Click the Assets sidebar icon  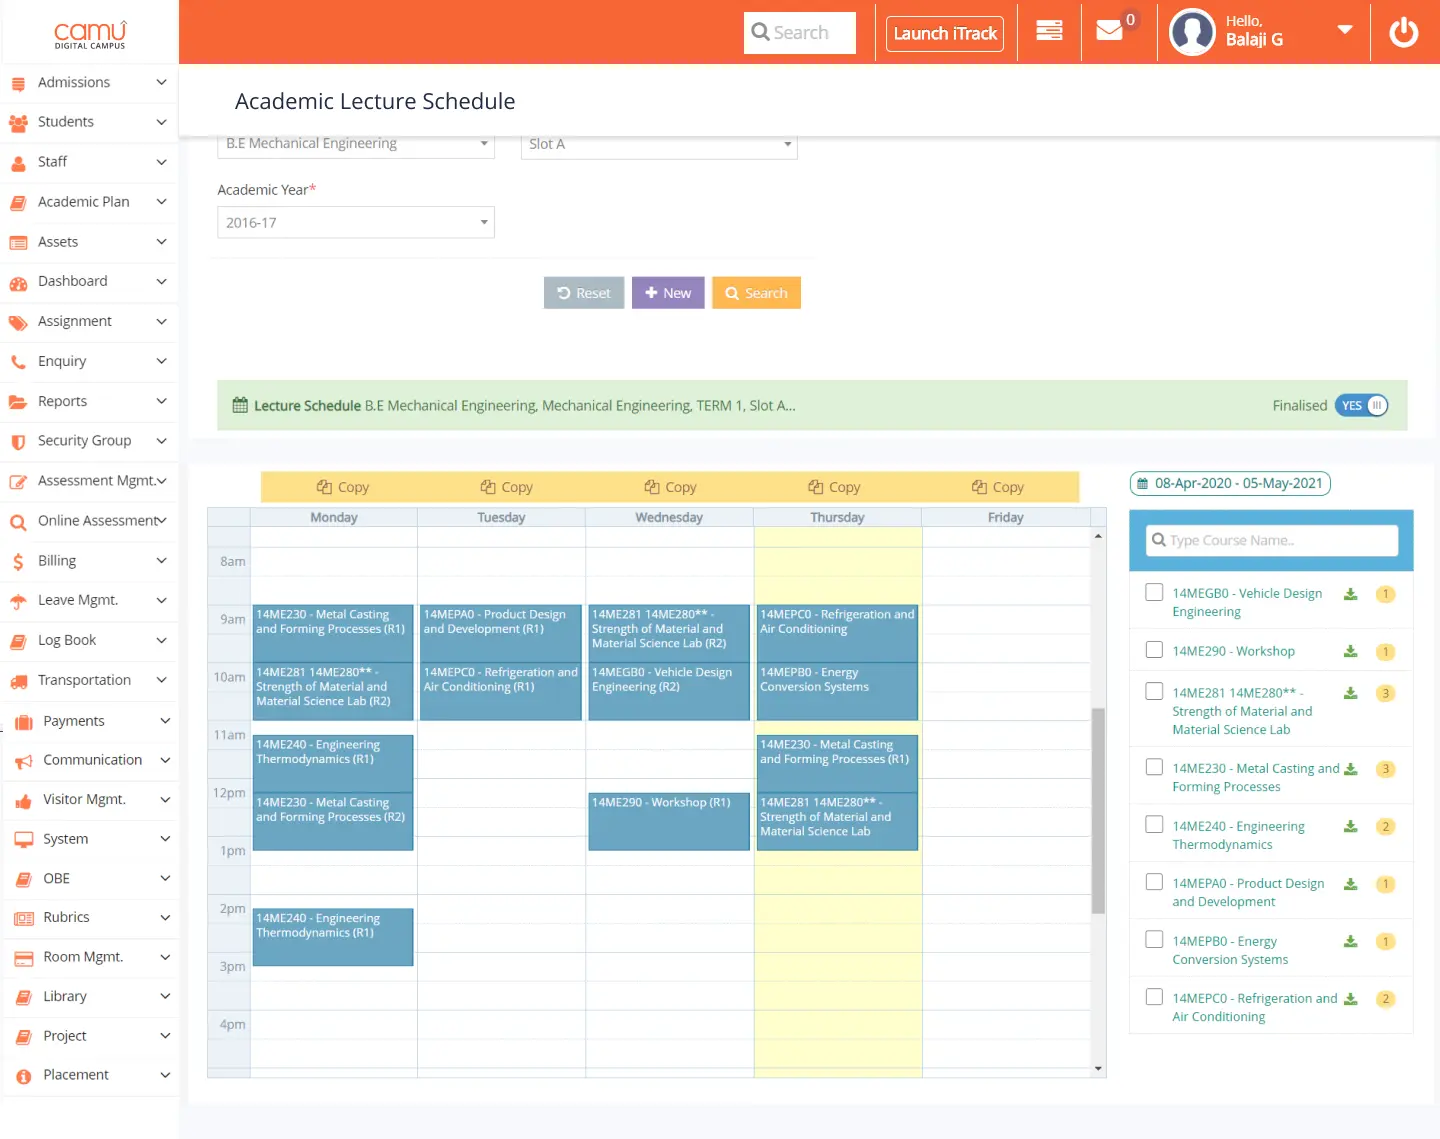pos(18,243)
